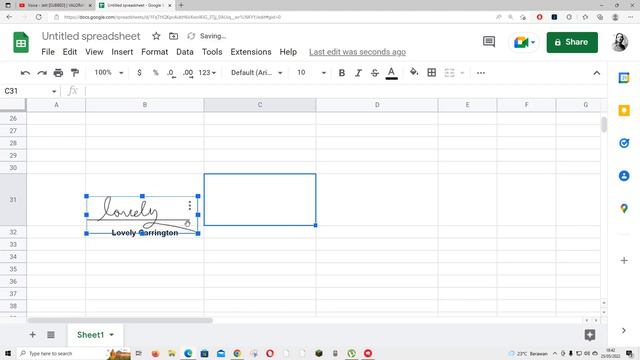Select the row 35 header
Image resolution: width=640 pixels, height=360 pixels.
pyautogui.click(x=13, y=269)
